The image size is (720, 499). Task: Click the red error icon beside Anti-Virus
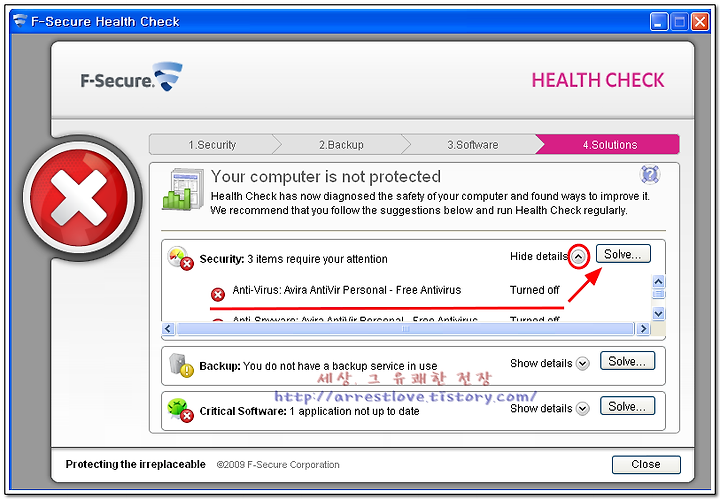point(218,294)
